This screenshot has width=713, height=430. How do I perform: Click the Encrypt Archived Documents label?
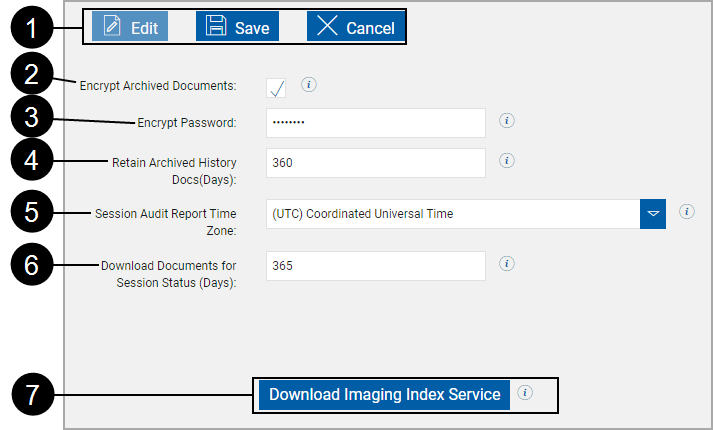158,86
